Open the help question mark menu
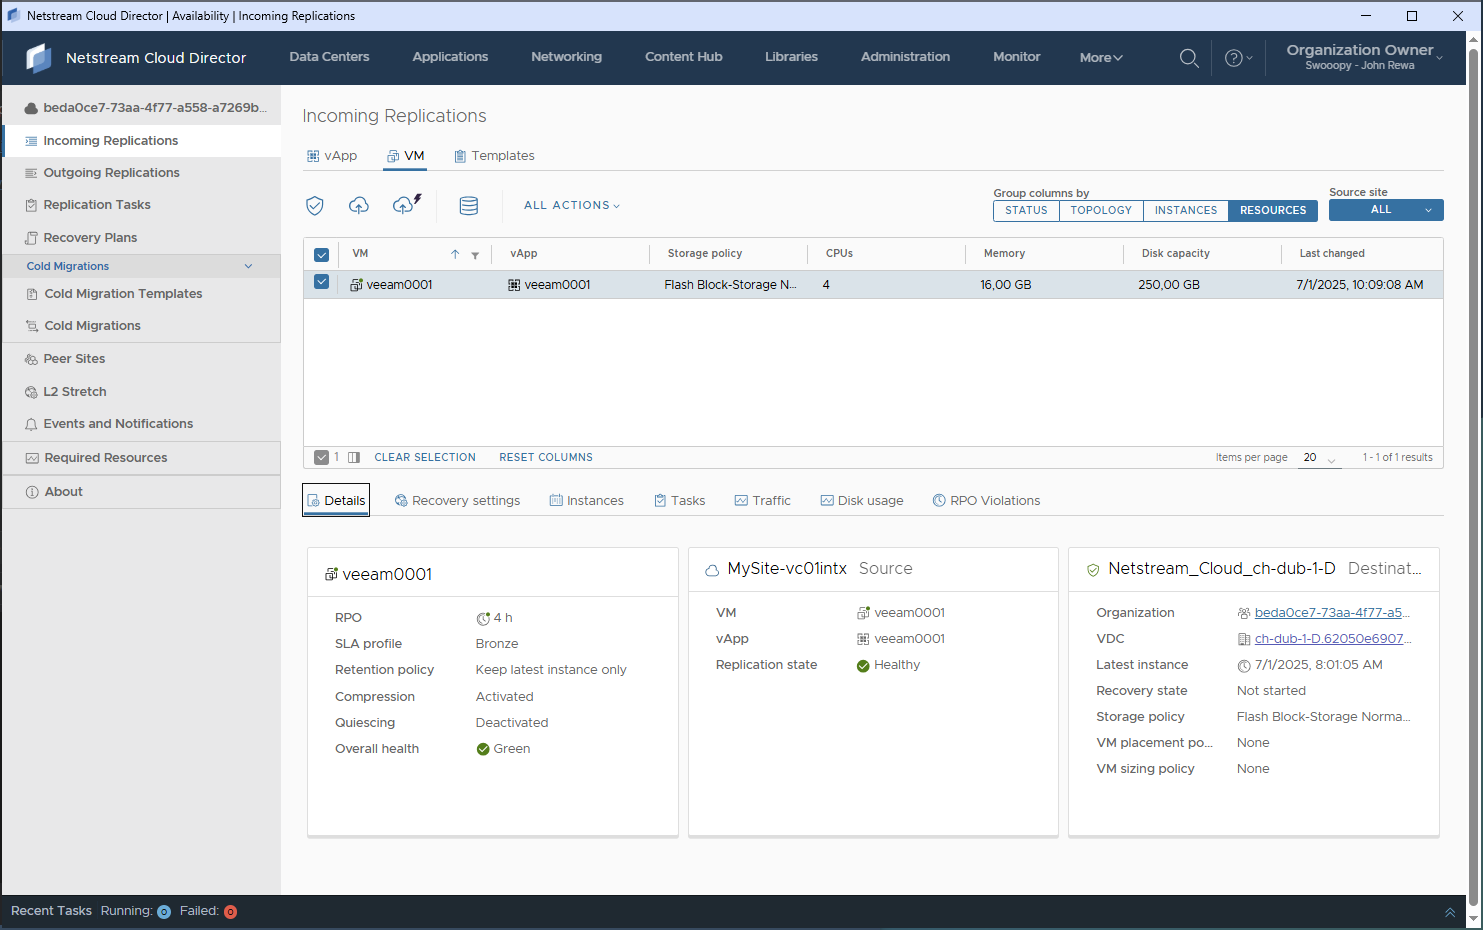The image size is (1483, 930). 1238,58
